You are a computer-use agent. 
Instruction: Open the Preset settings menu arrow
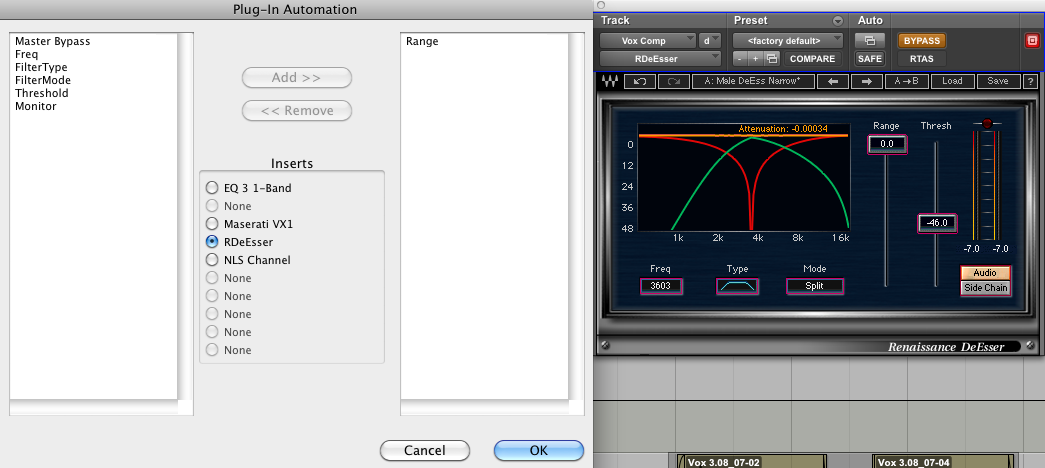point(838,21)
